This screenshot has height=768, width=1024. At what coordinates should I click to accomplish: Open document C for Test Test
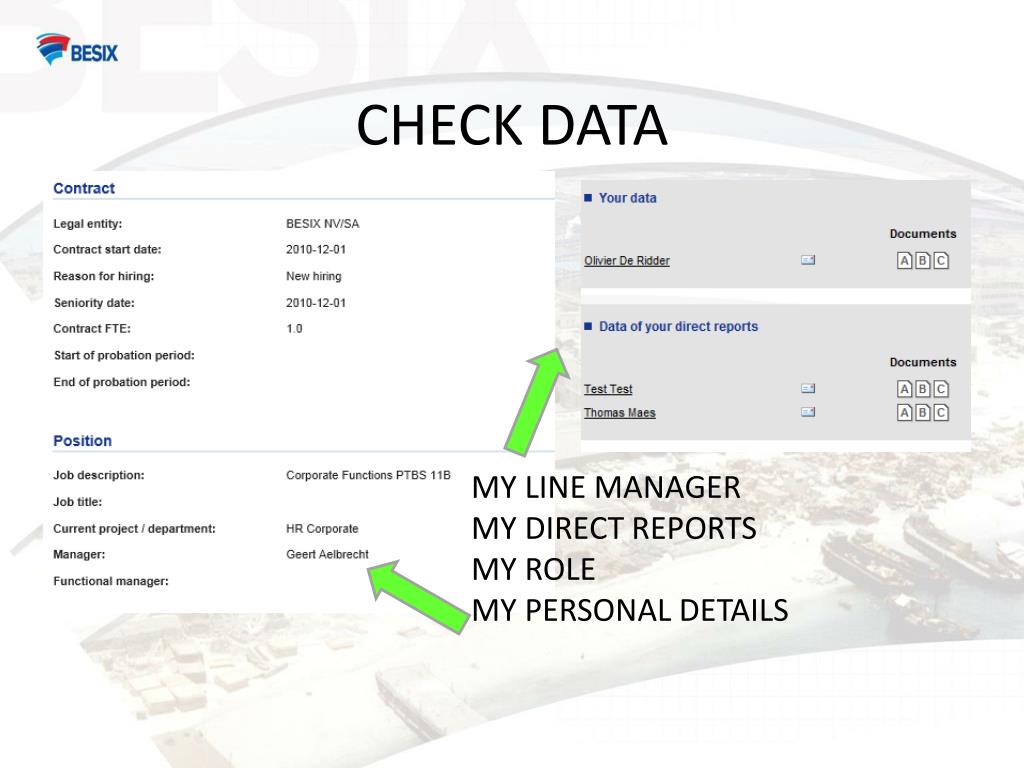pos(941,389)
